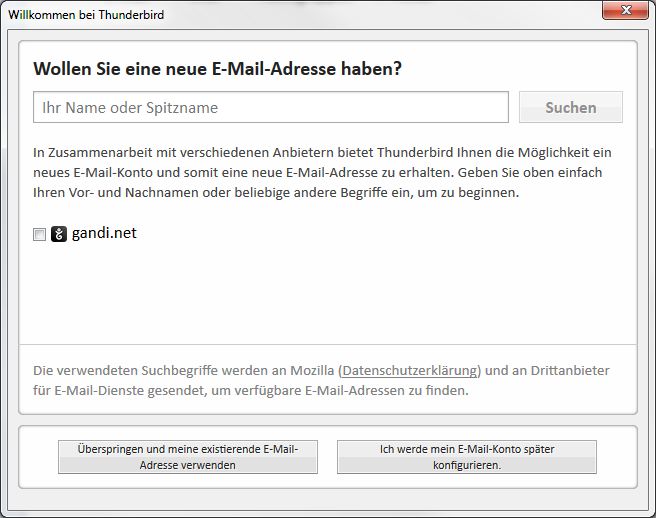The height and width of the screenshot is (518, 656).
Task: Close the Willkommen bei Thunderbird dialog
Action: pyautogui.click(x=625, y=11)
